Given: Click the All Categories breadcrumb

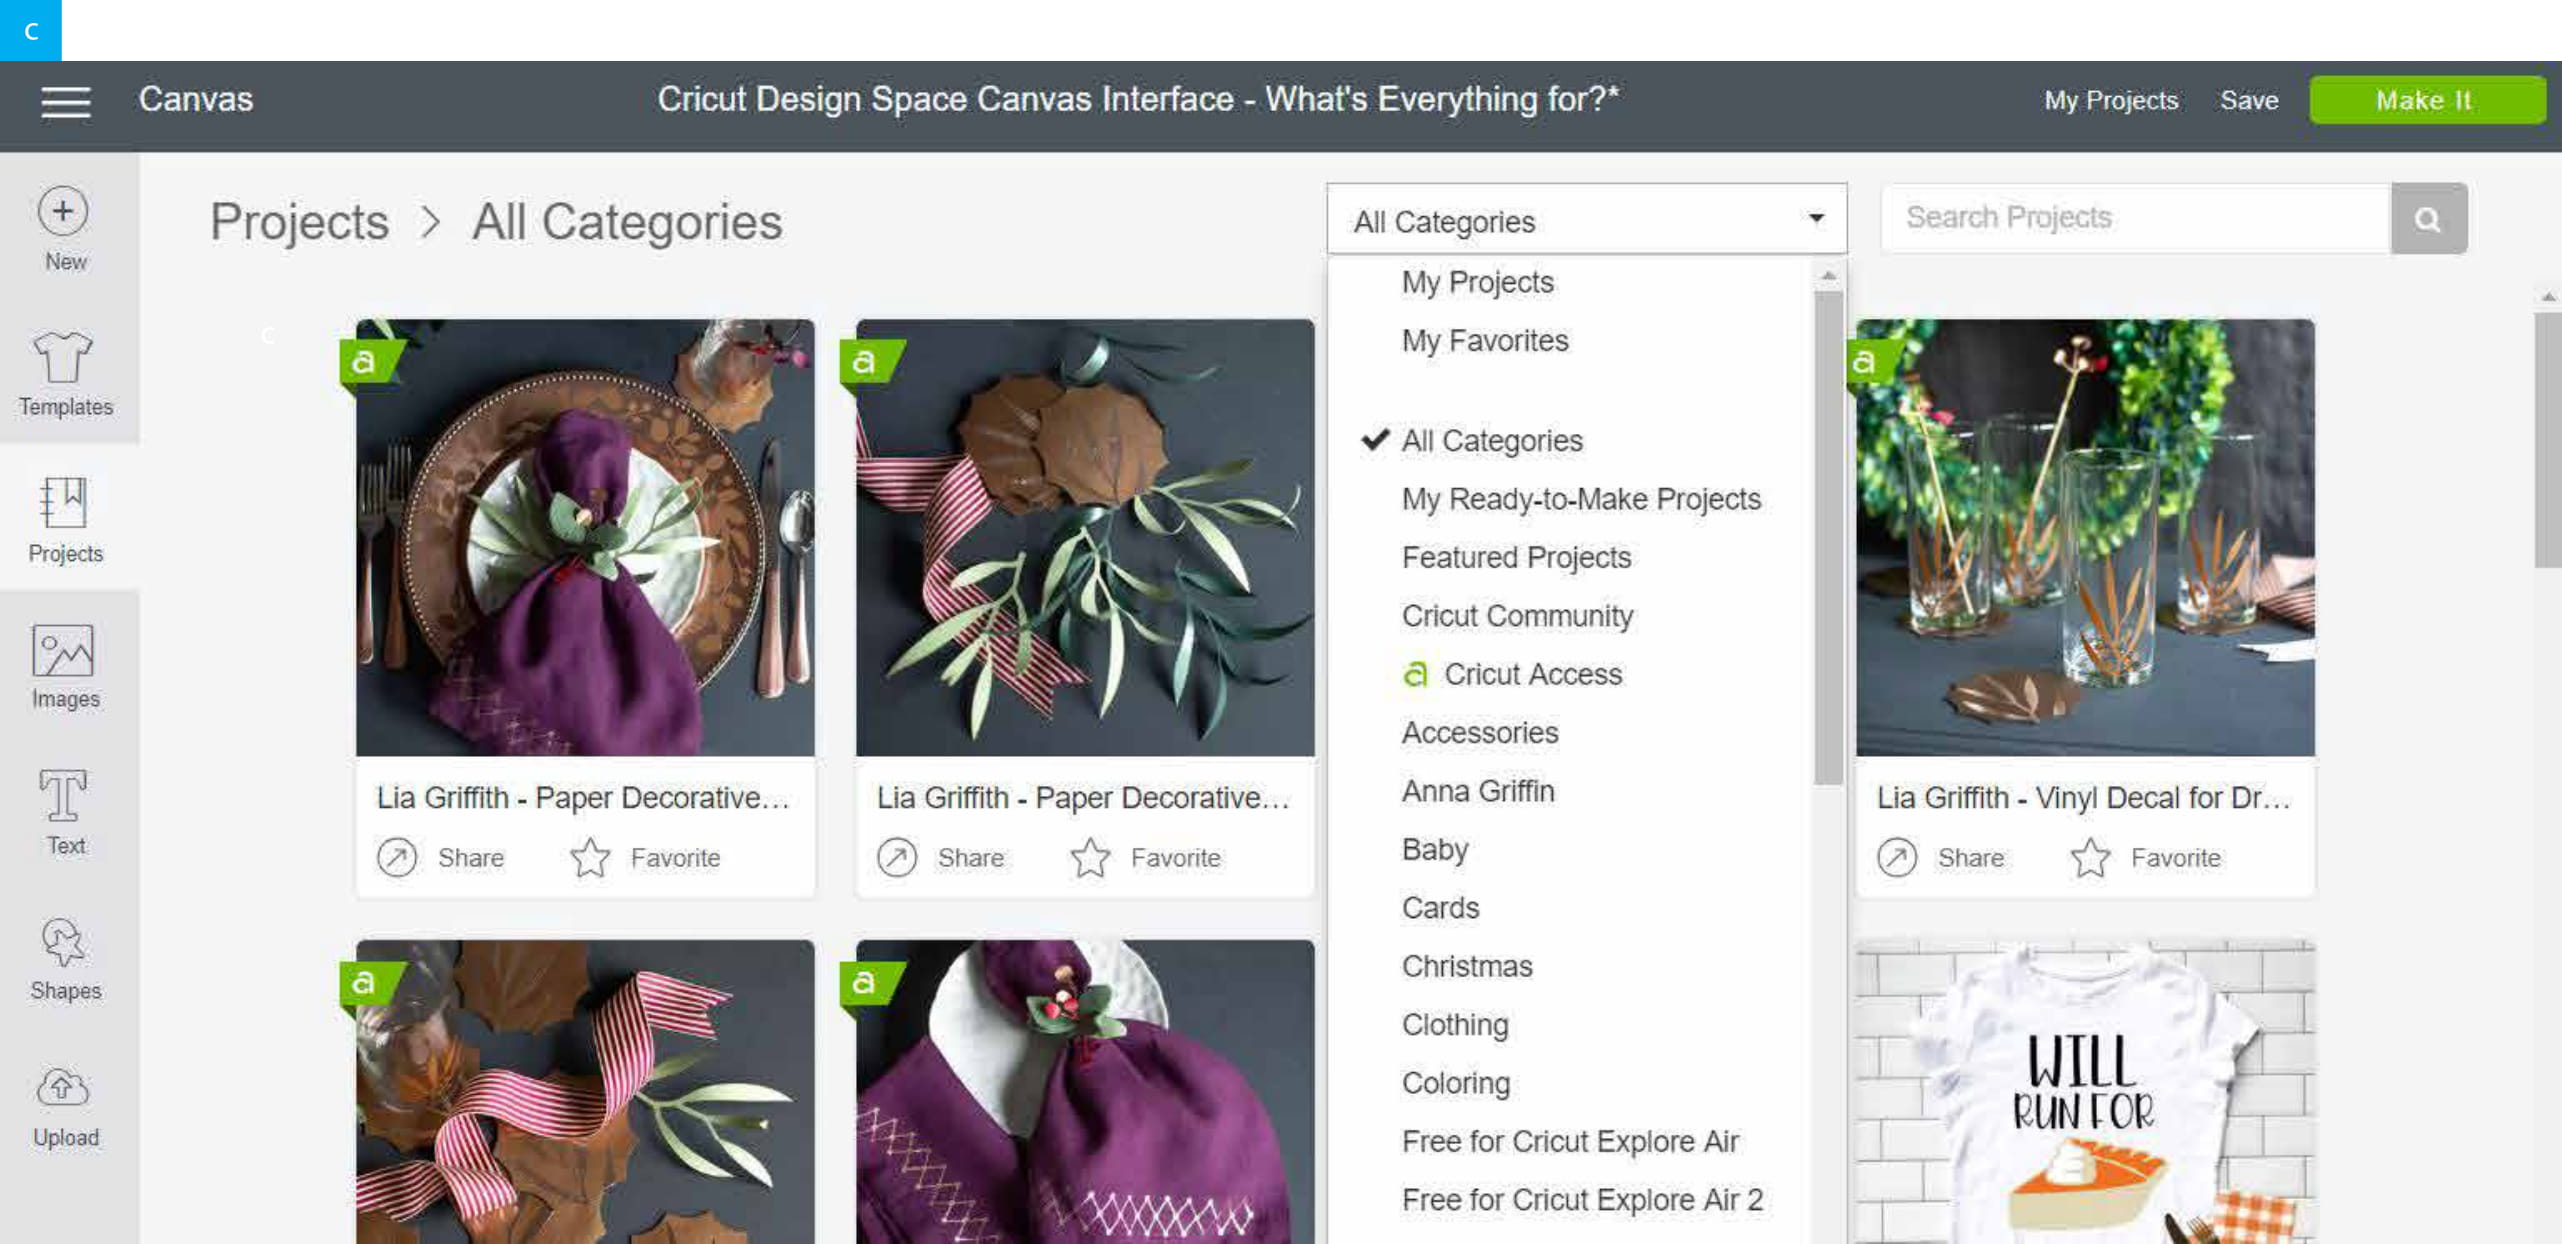Looking at the screenshot, I should click(627, 221).
